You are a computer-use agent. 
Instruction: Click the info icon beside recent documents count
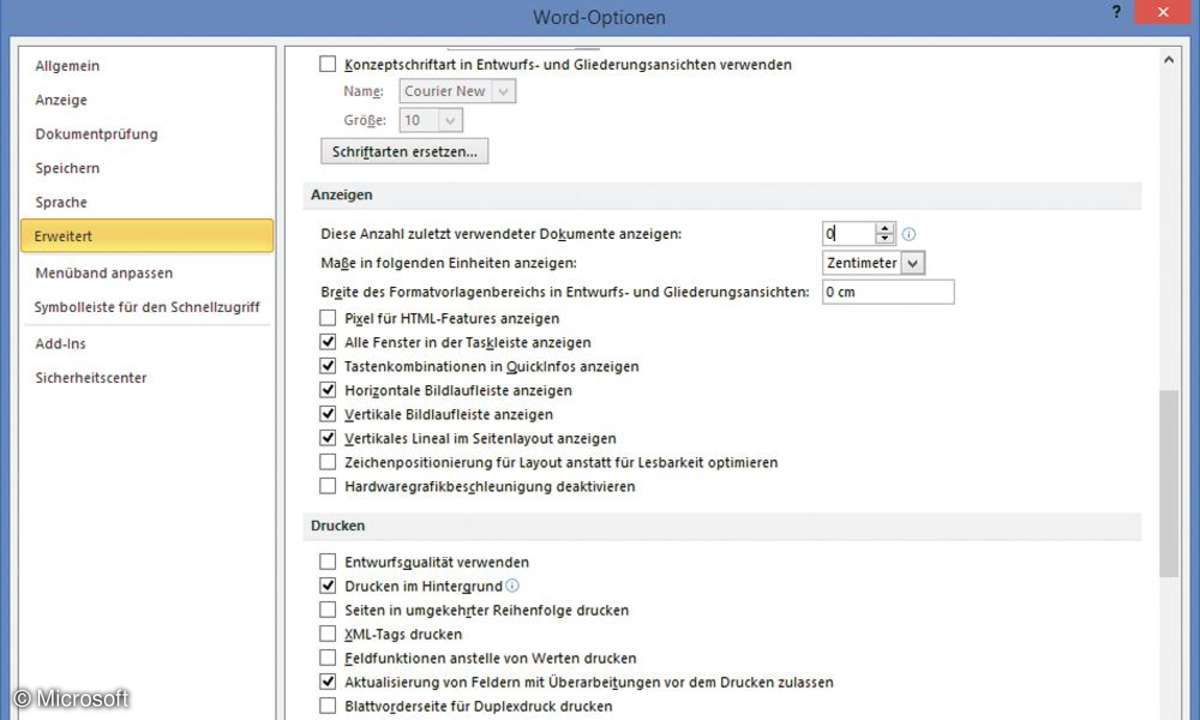(909, 234)
